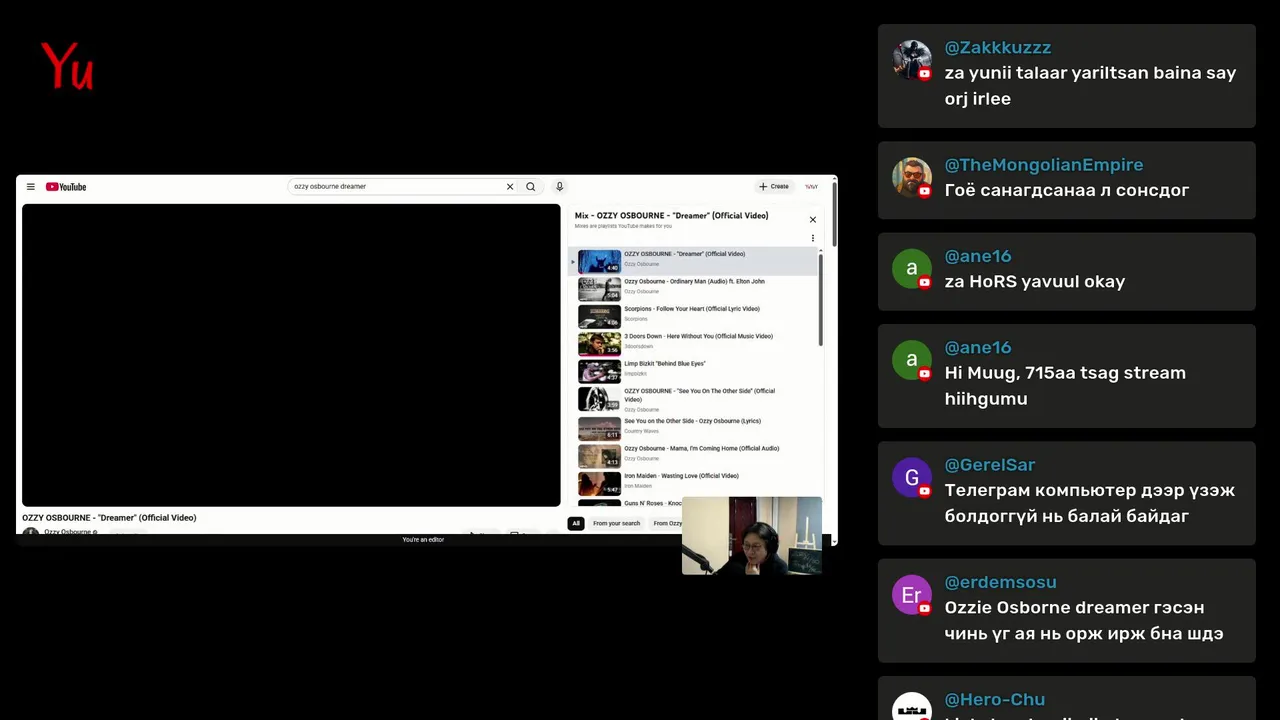
Task: Select the All filter chip
Action: [x=576, y=523]
